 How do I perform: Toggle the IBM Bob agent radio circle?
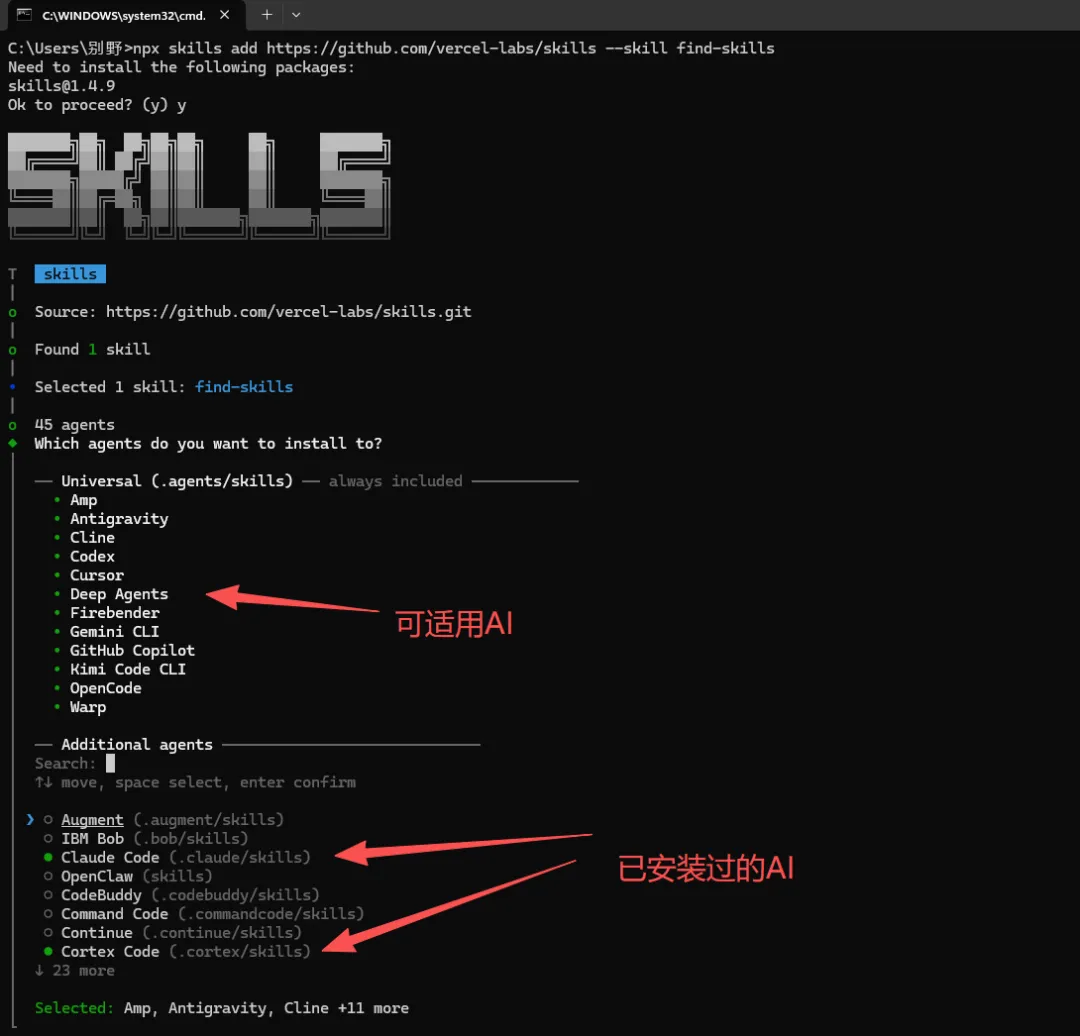click(x=48, y=838)
